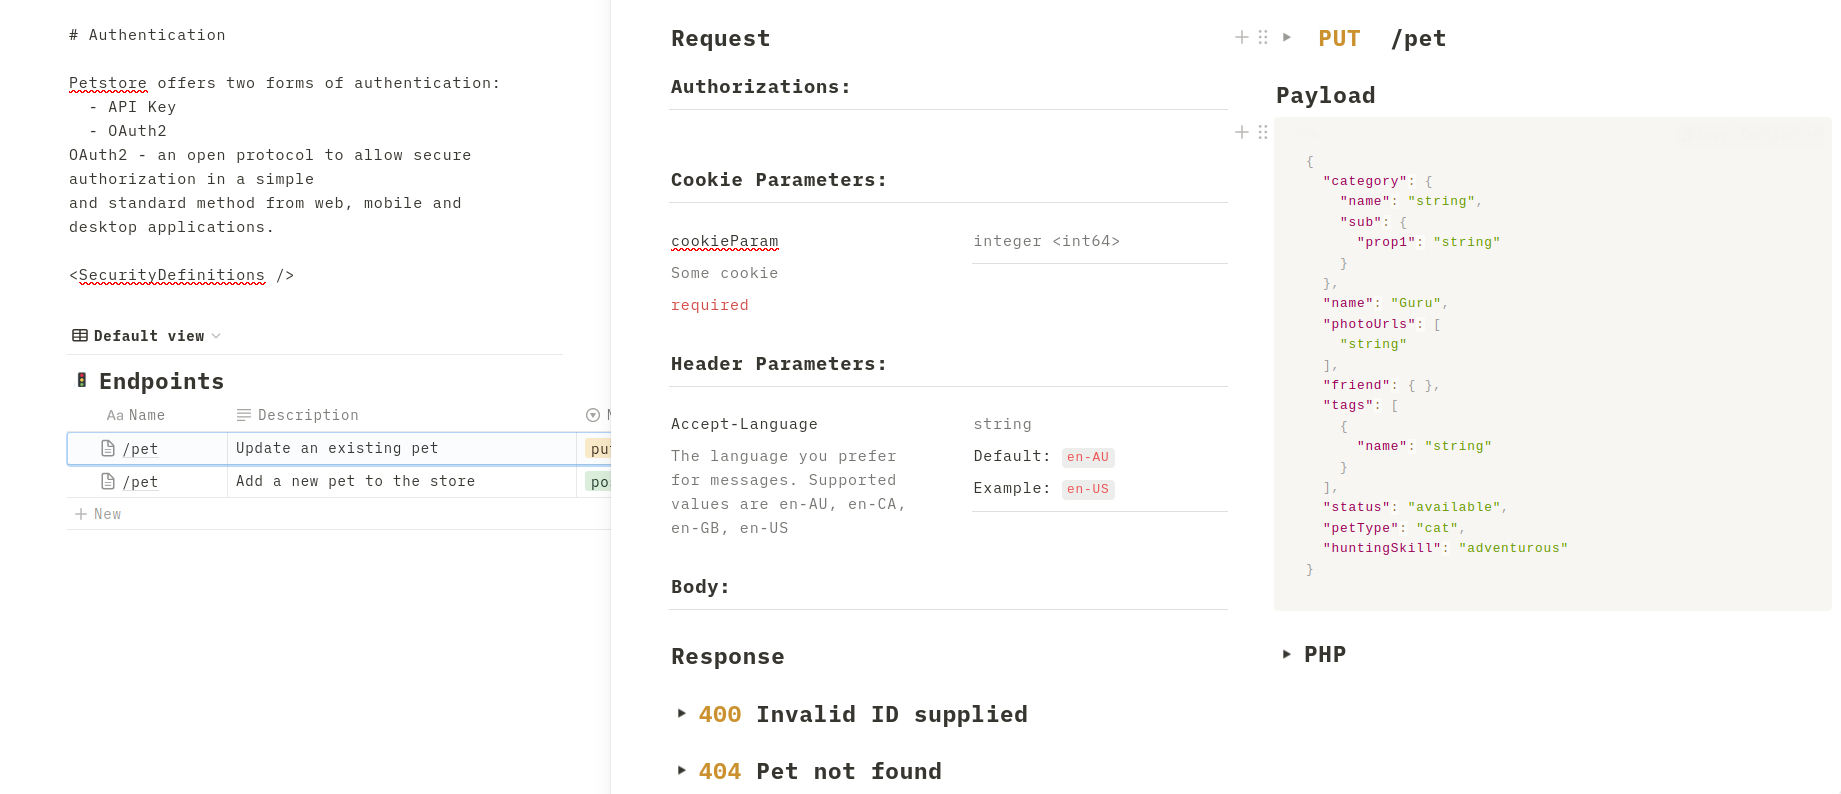Expand the PHP toggle section
This screenshot has height=794, width=1841.
[x=1287, y=654]
